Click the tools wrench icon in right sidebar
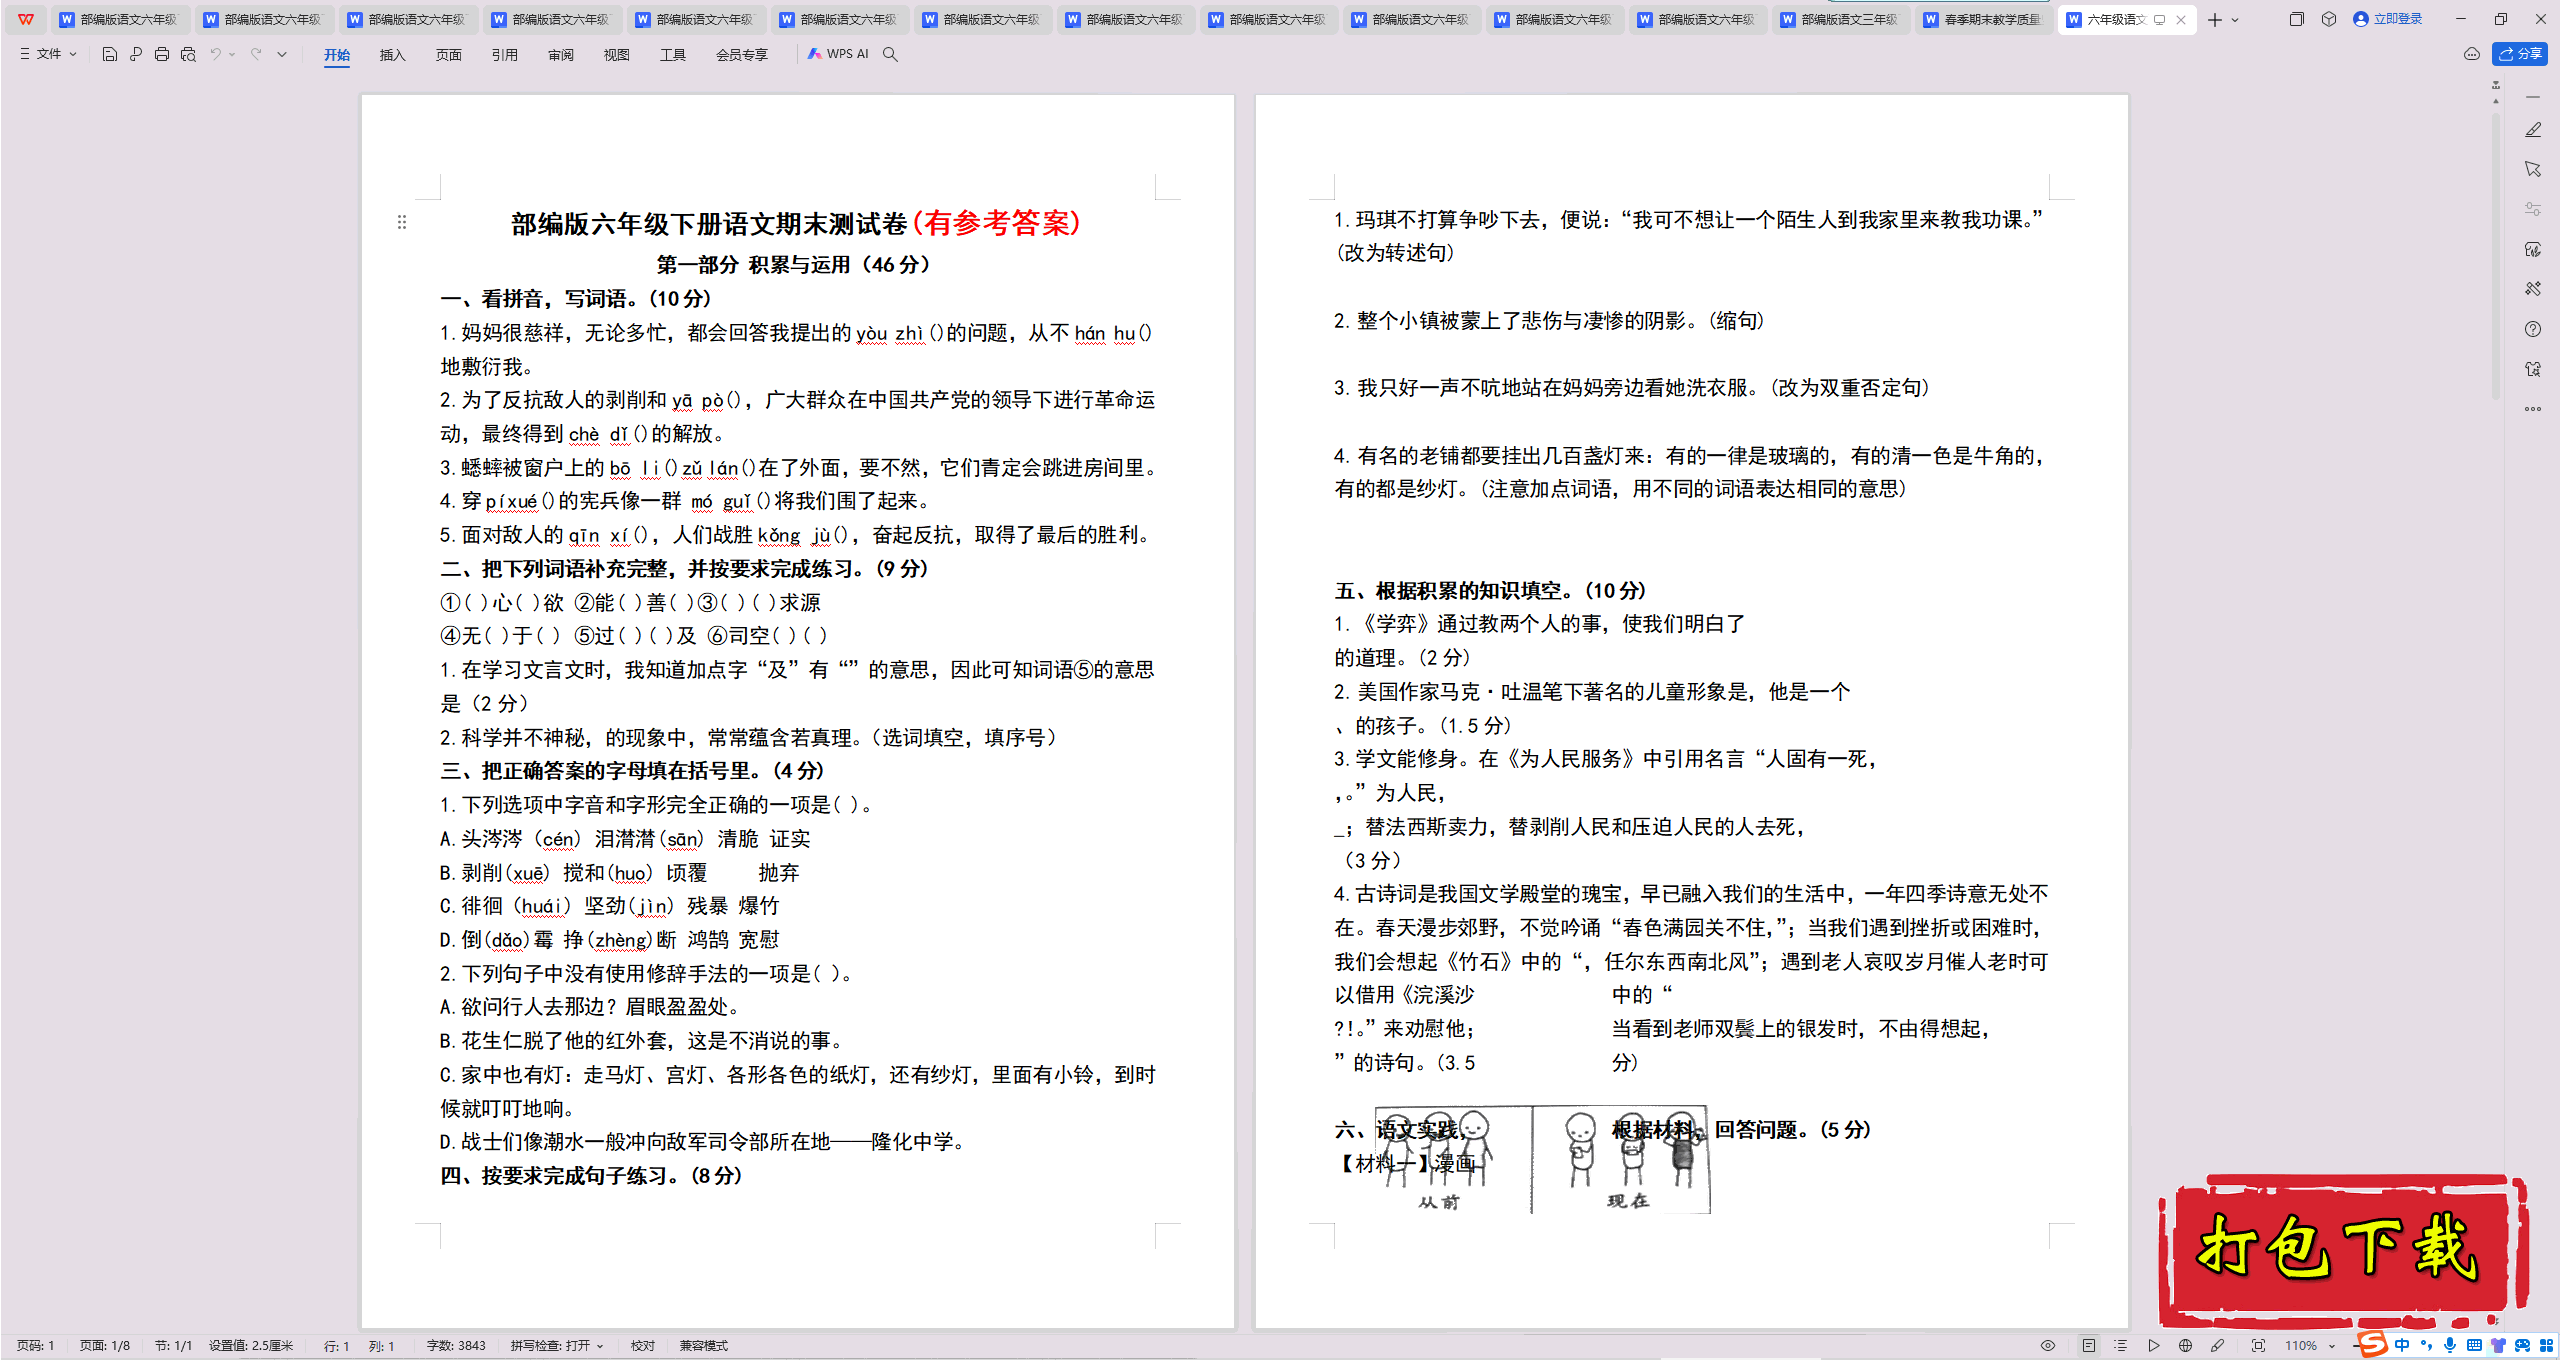Image resolution: width=2560 pixels, height=1360 pixels. (x=2533, y=289)
